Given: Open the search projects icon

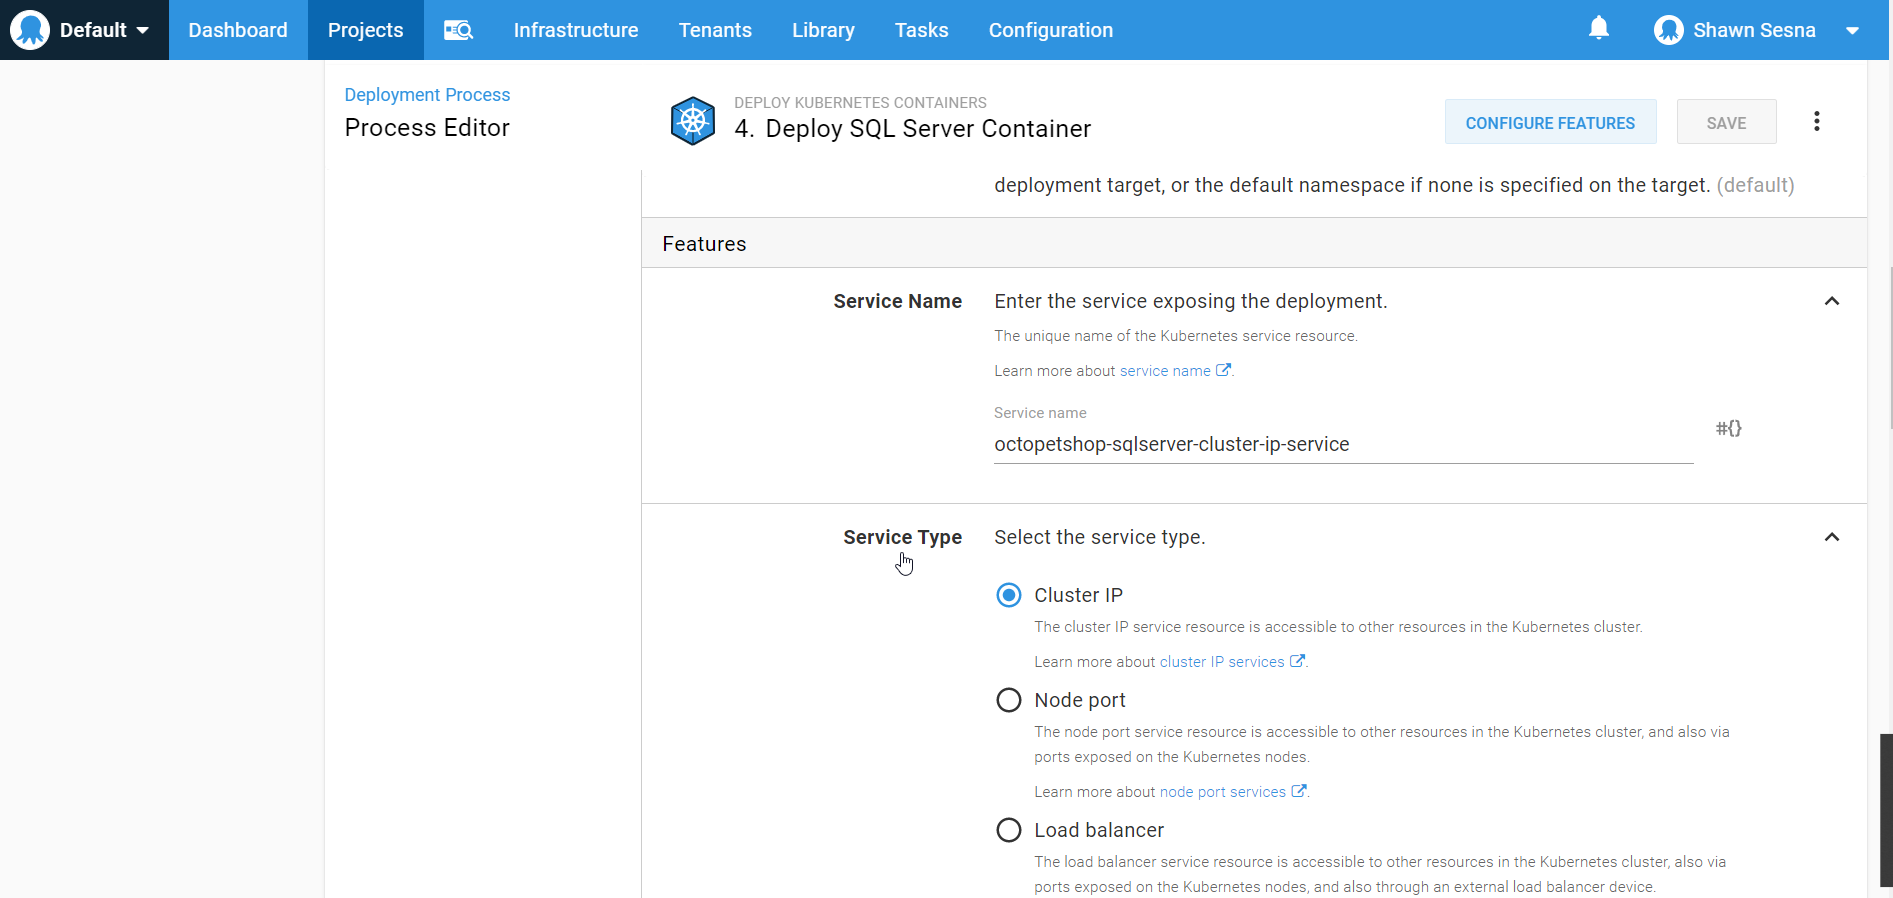Looking at the screenshot, I should point(458,30).
